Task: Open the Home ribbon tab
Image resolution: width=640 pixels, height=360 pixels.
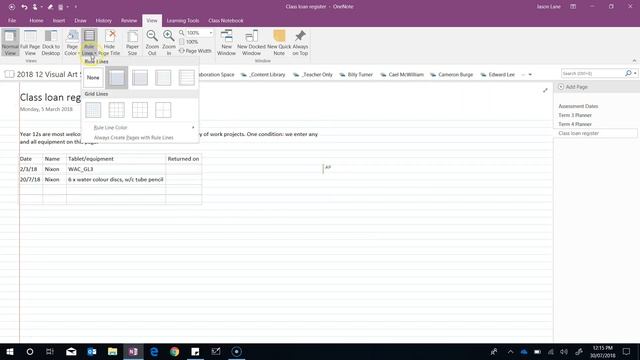Action: tap(36, 20)
